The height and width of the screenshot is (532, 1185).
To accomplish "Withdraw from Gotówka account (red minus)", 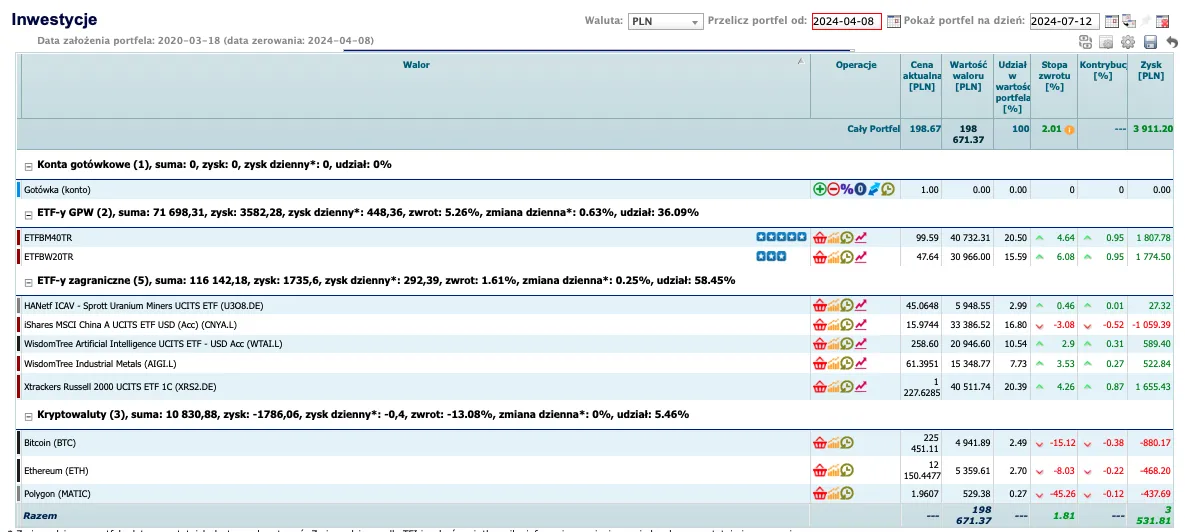I will [833, 190].
